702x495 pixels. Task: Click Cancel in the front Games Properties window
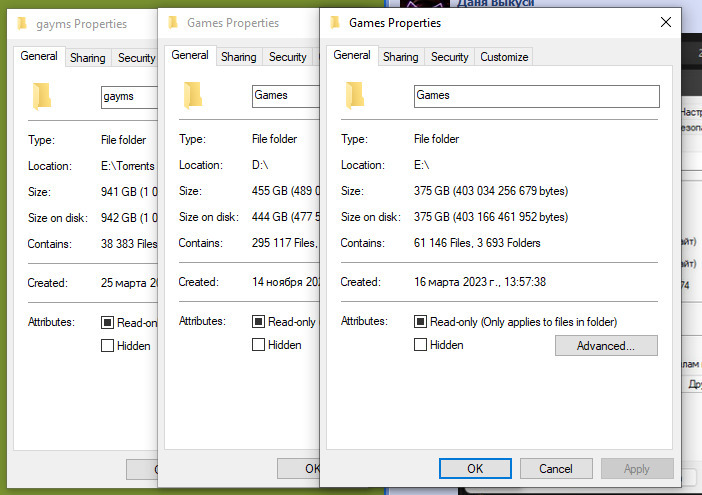556,469
